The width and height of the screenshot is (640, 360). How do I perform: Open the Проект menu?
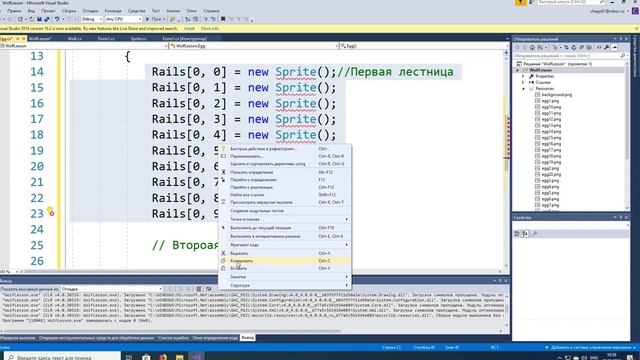tap(49, 11)
